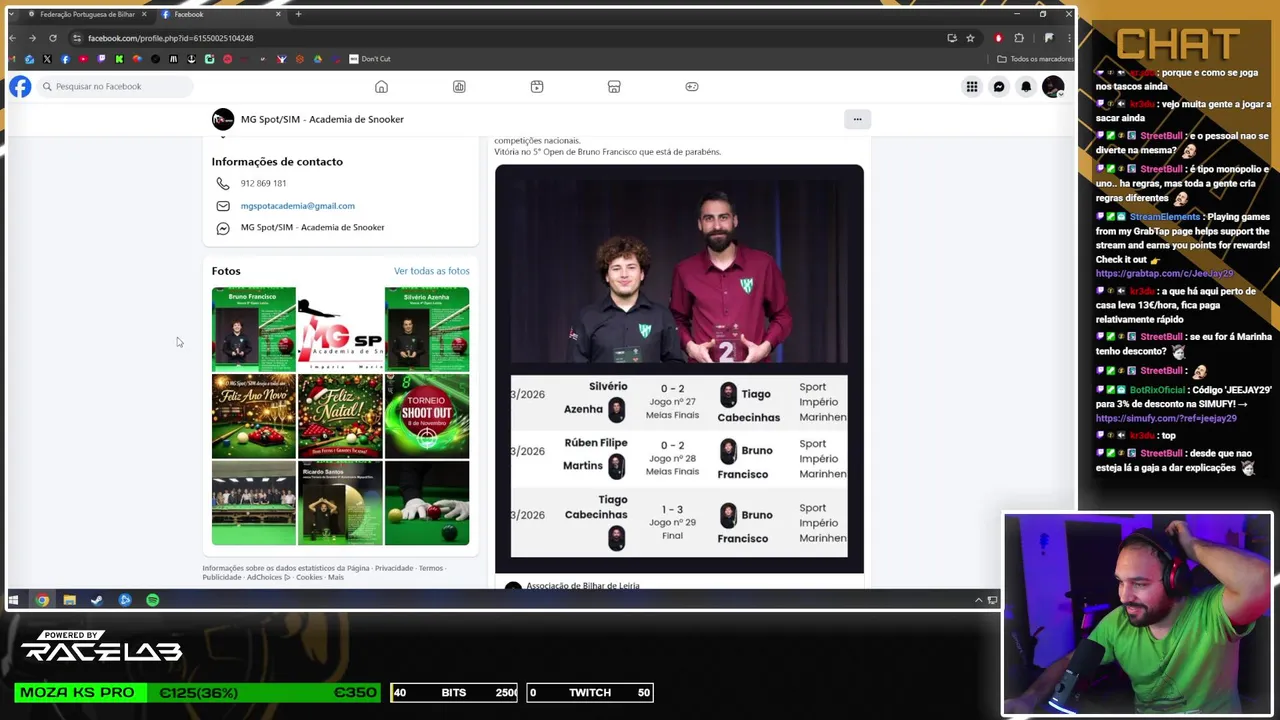Open the Google Drive bookmark

[x=317, y=59]
